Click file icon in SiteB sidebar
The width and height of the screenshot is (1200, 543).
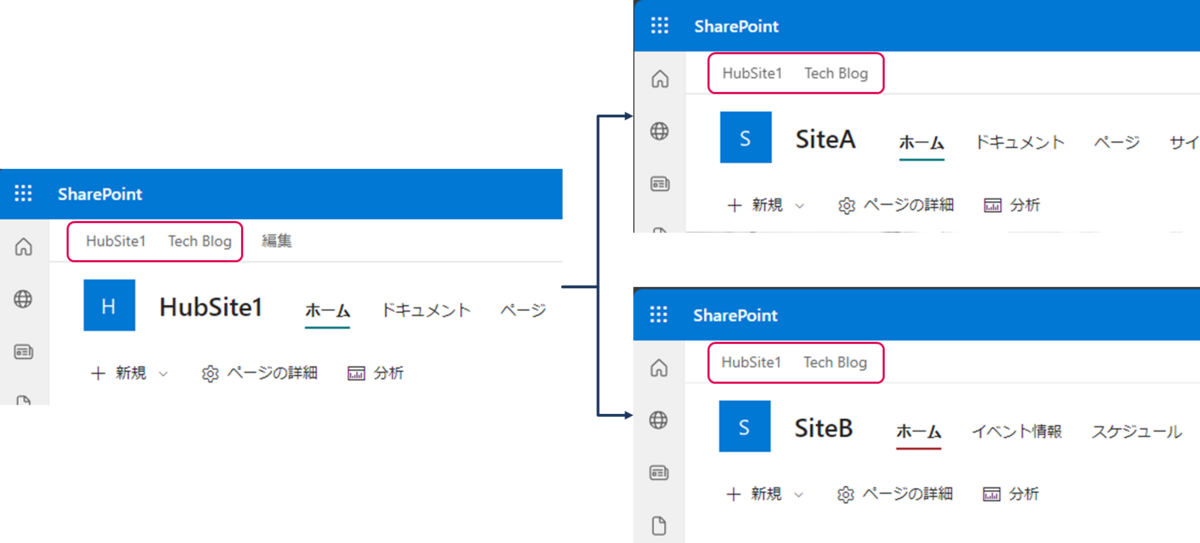(659, 525)
